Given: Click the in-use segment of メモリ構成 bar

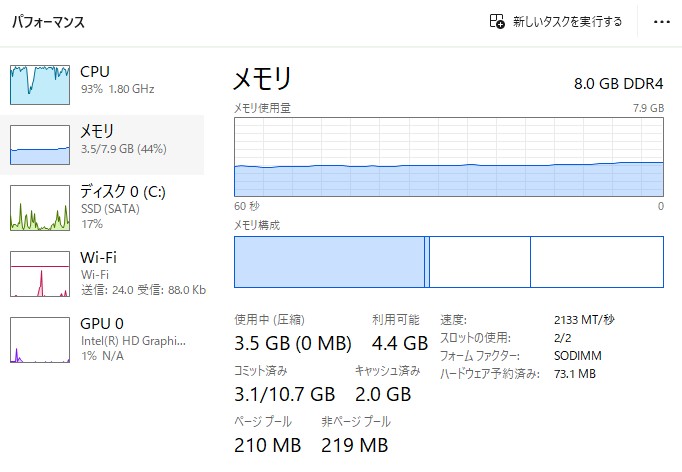Looking at the screenshot, I should [x=329, y=262].
